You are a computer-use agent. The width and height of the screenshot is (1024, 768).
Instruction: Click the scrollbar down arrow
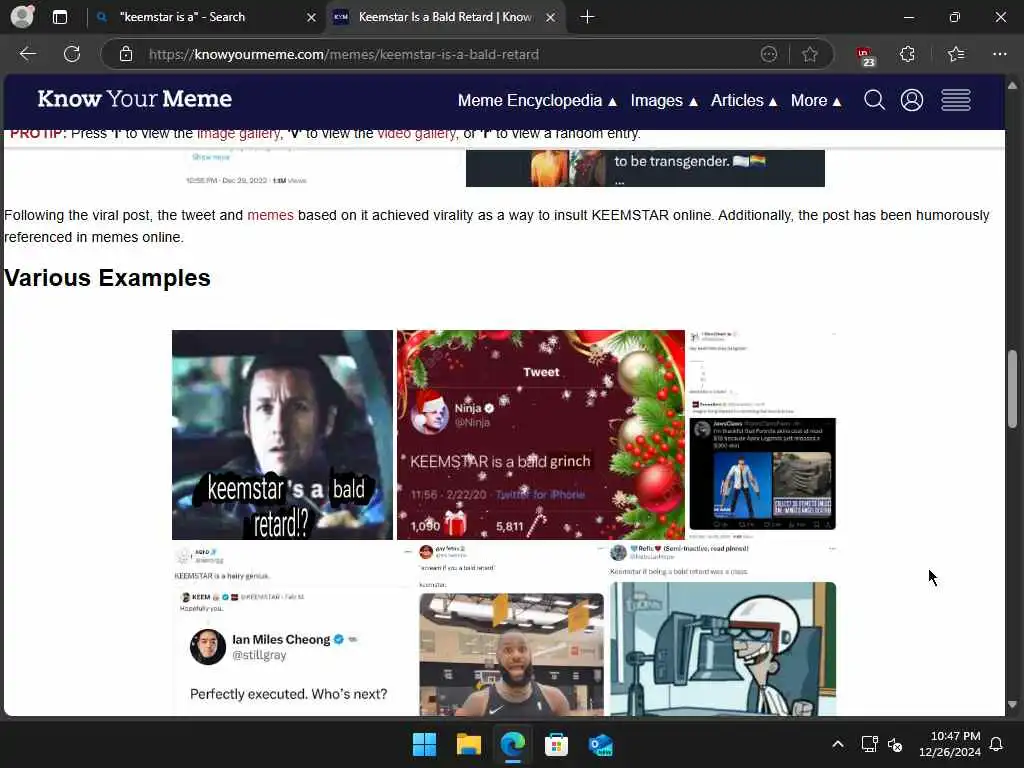pos(1012,705)
